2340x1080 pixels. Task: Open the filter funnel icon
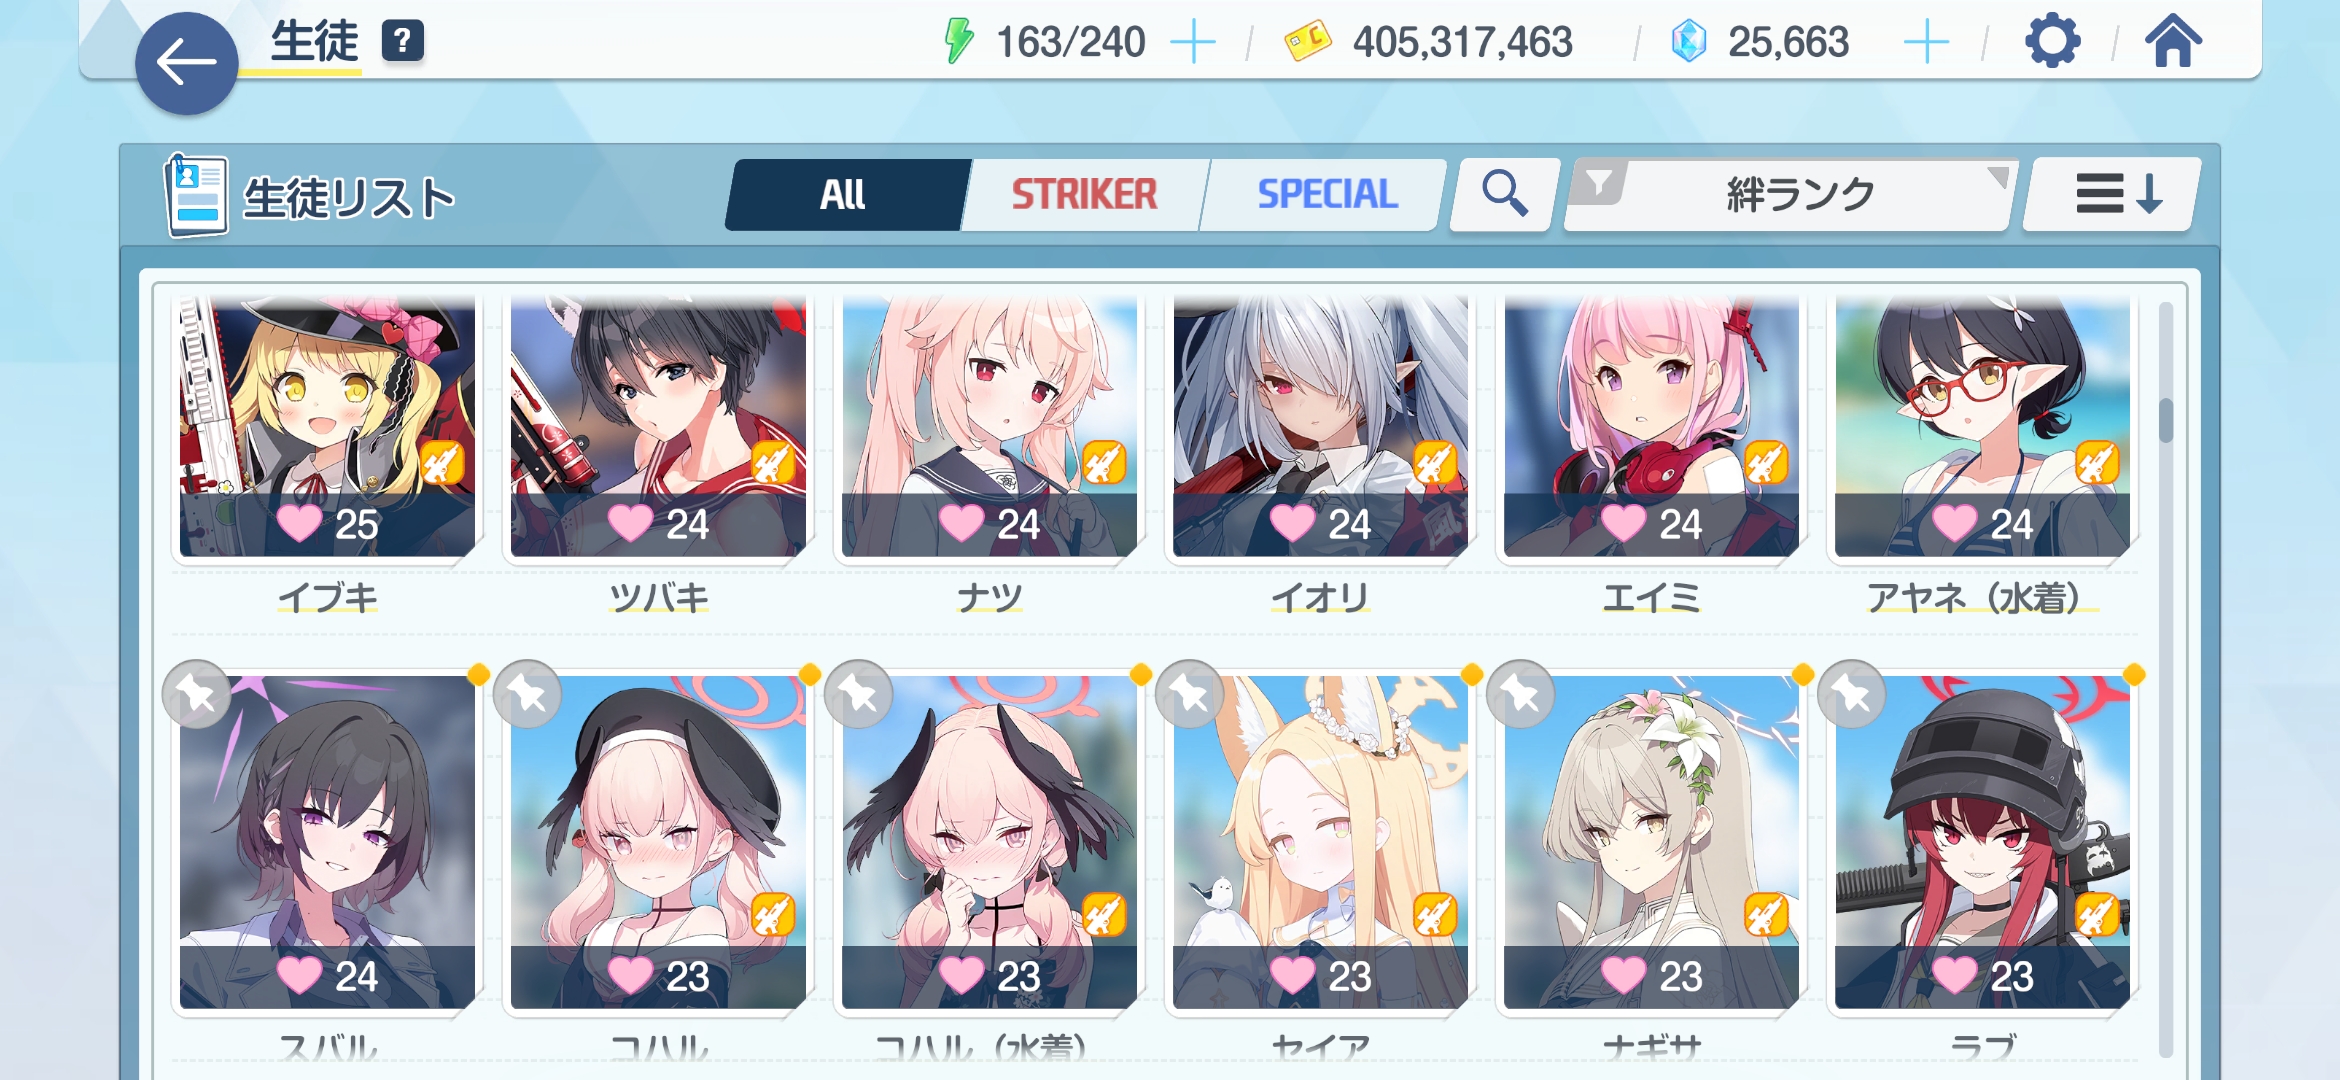(x=1600, y=184)
